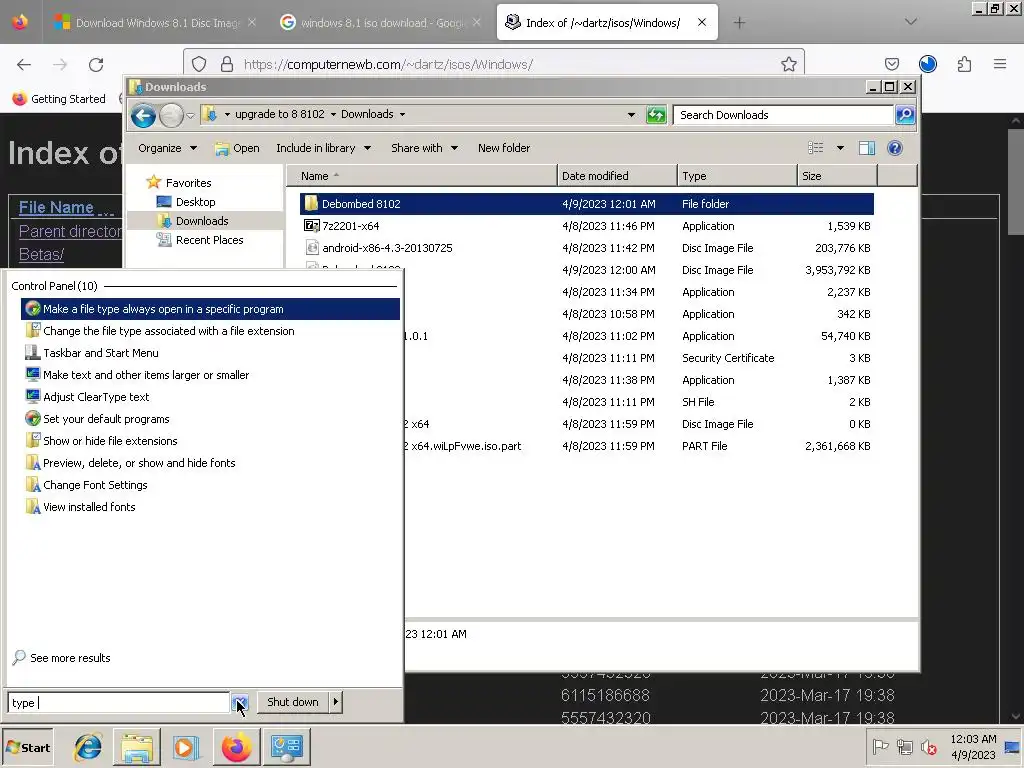Click the muted volume tray icon
1024x768 pixels.
click(x=928, y=746)
